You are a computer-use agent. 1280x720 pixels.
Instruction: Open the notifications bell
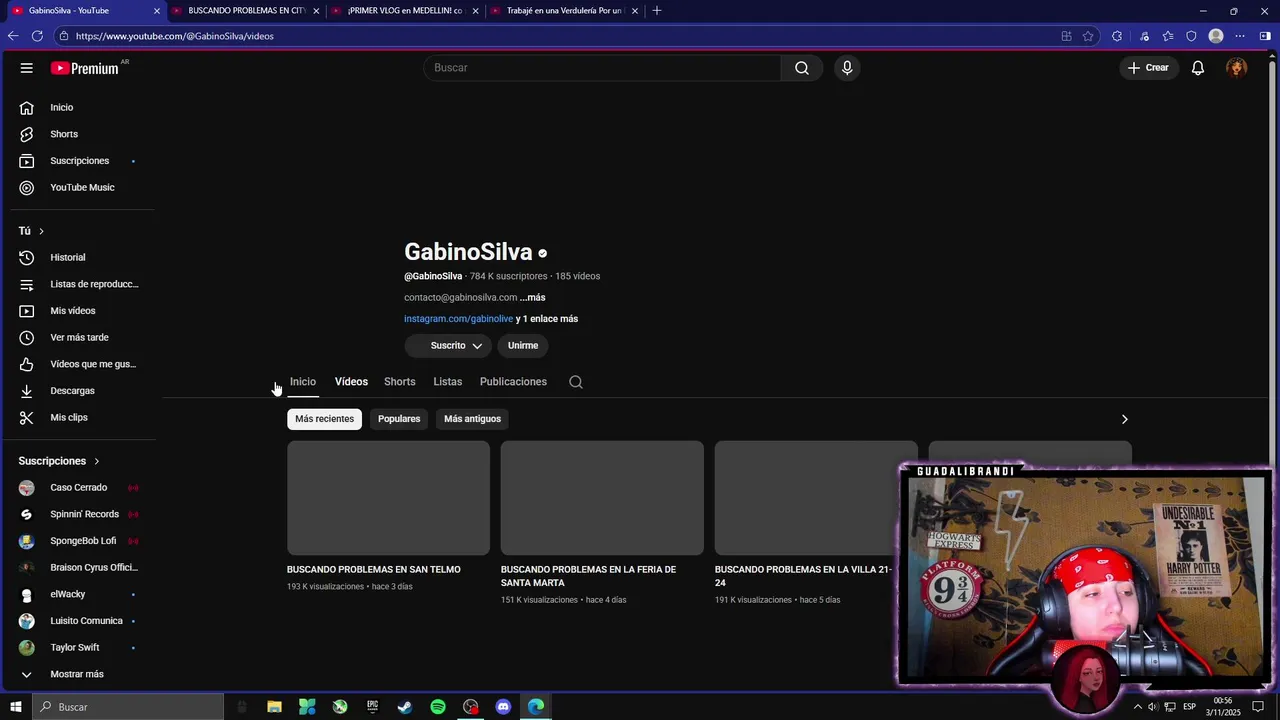[x=1197, y=68]
